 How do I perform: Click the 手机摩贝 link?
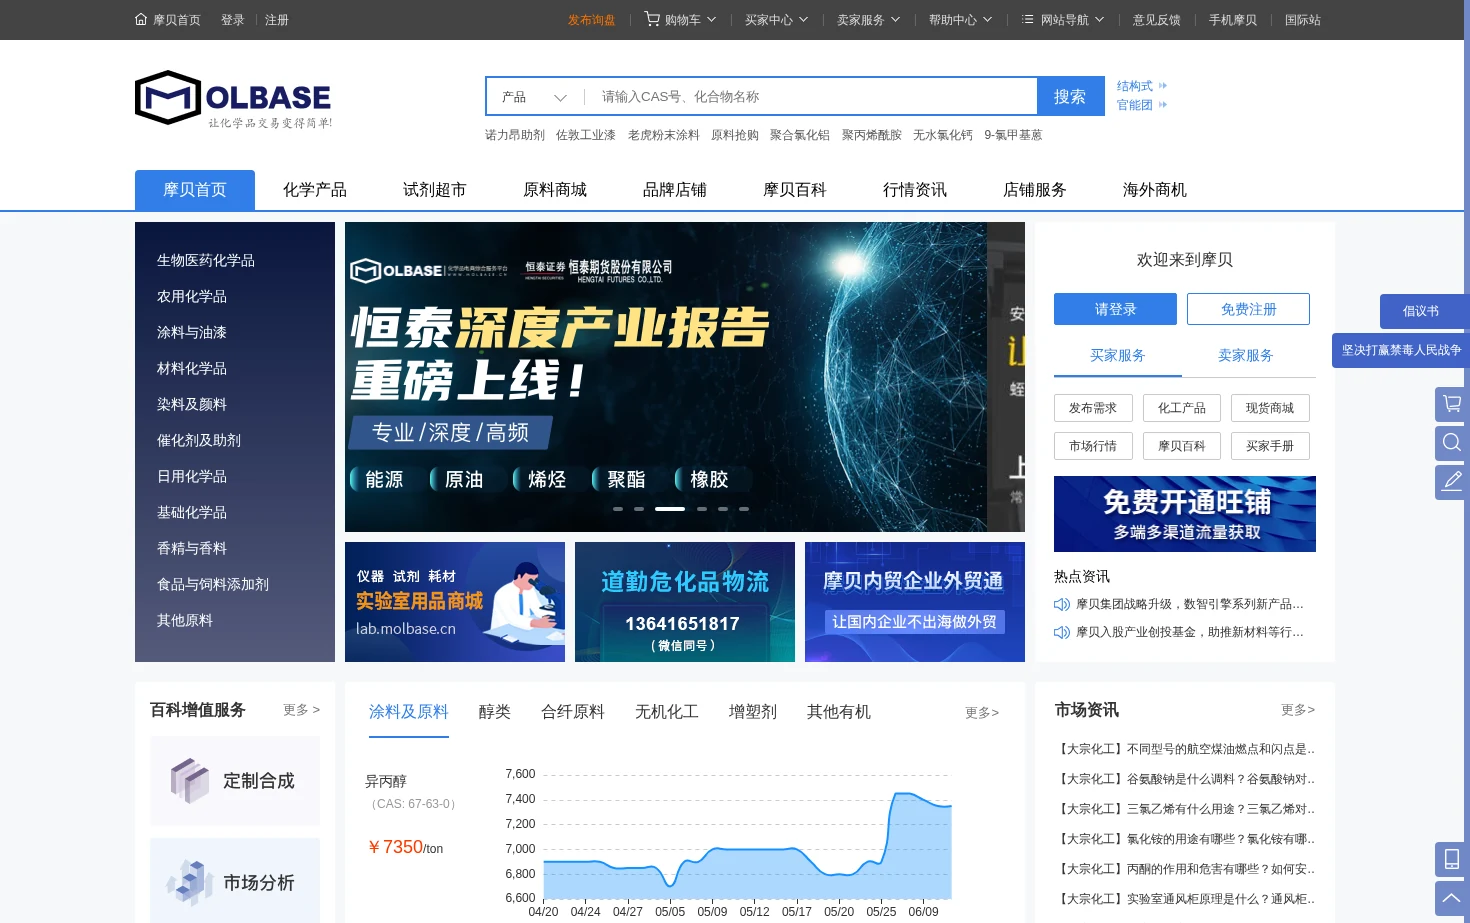(x=1232, y=20)
